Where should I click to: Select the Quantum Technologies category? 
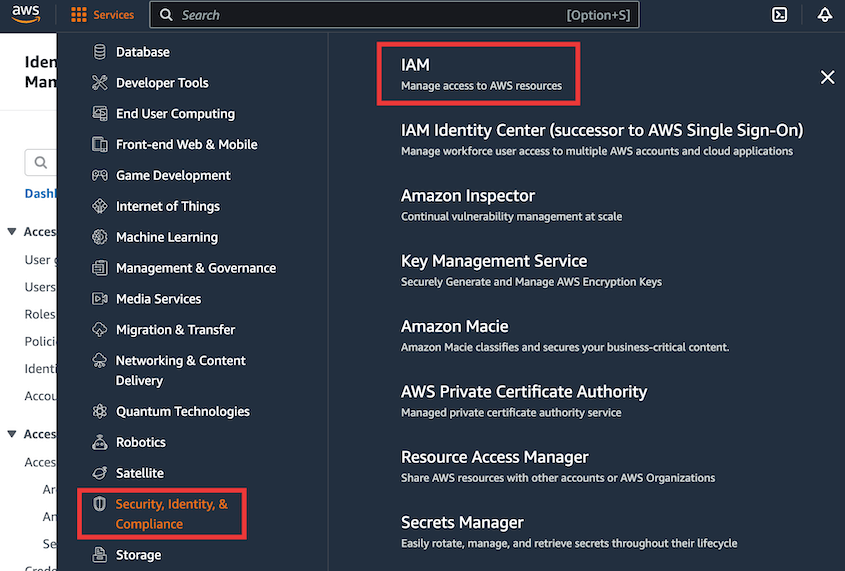pos(183,412)
